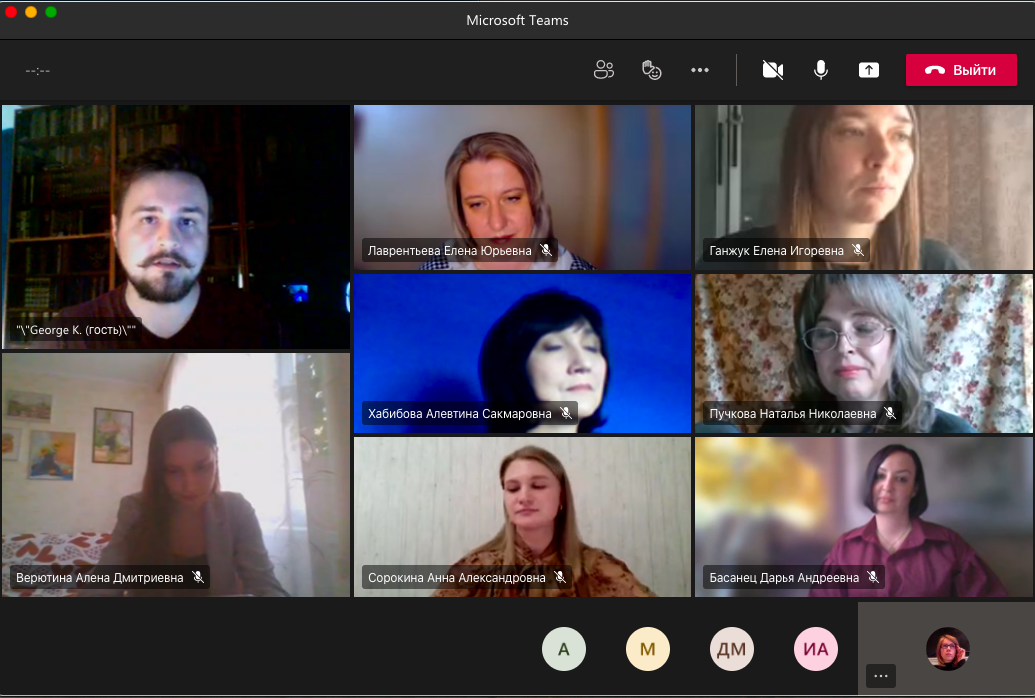The image size is (1035, 698).
Task: Select the participant avatar labeled М
Action: click(648, 649)
